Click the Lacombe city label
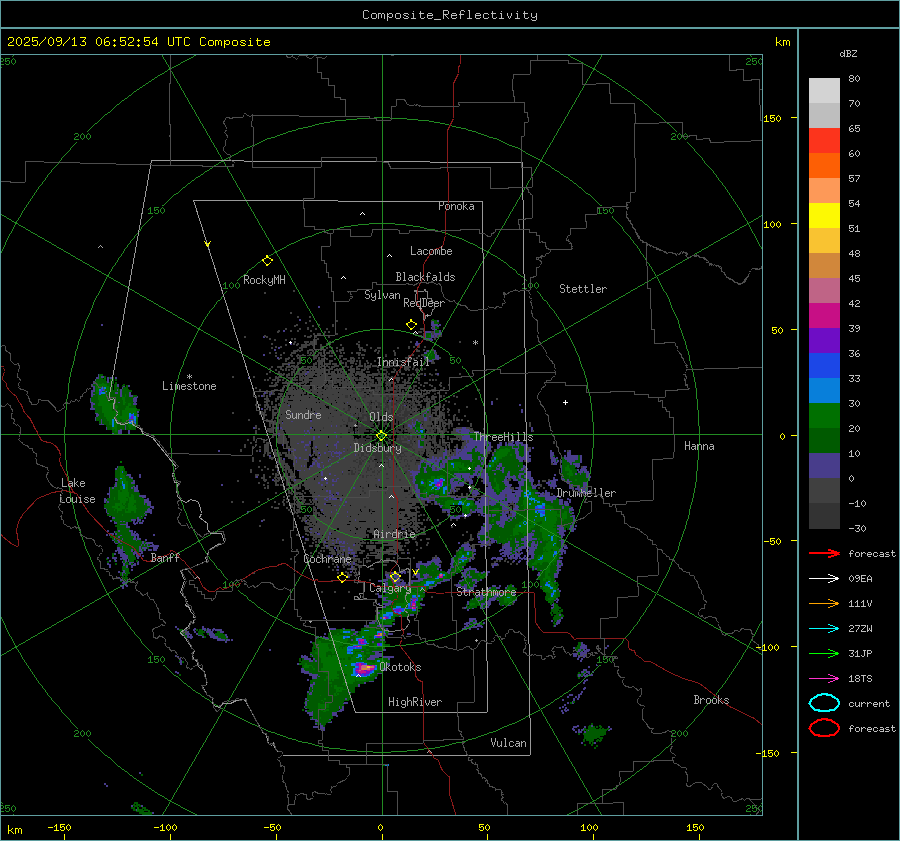Viewport: 900px width, 841px height. 431,251
